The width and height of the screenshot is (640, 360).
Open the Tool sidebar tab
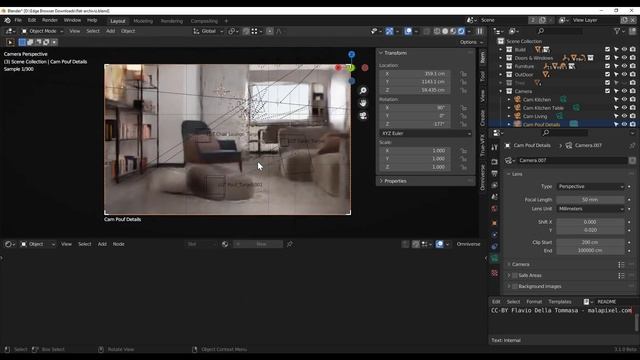point(482,76)
